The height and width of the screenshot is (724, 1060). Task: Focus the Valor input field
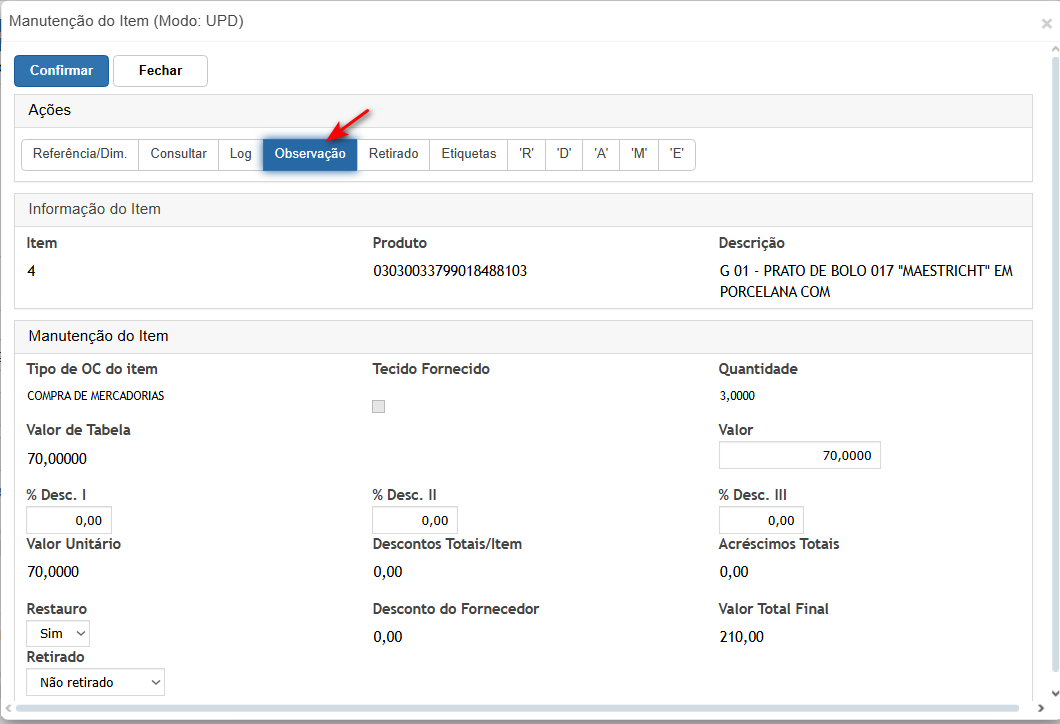click(x=799, y=456)
